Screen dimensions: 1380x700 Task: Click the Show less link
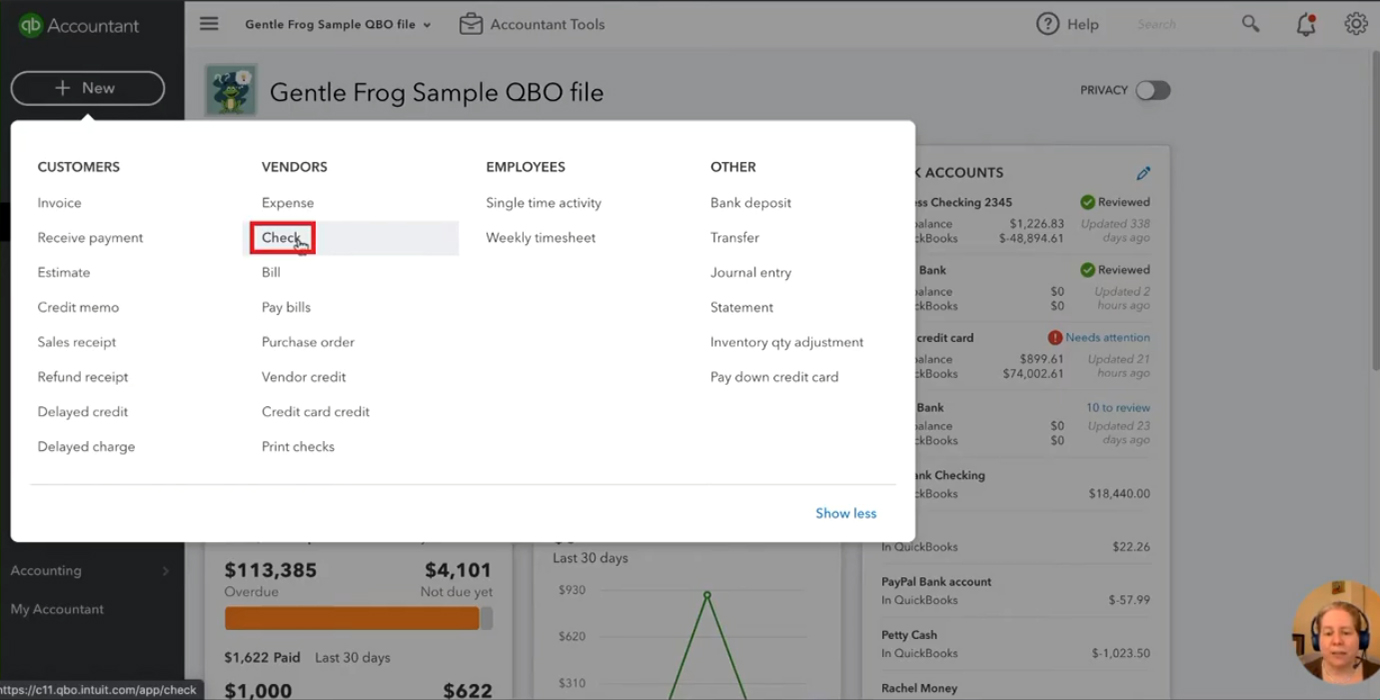pyautogui.click(x=846, y=514)
